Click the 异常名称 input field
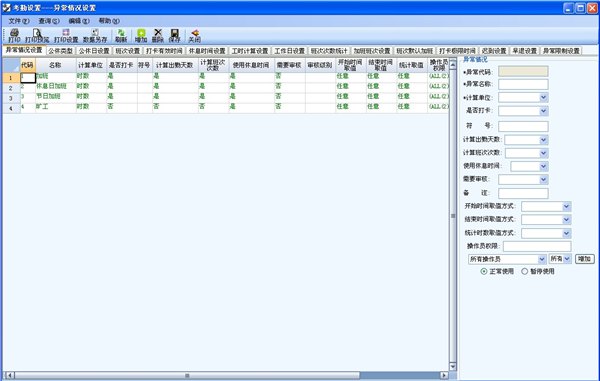The width and height of the screenshot is (600, 381). 523,84
